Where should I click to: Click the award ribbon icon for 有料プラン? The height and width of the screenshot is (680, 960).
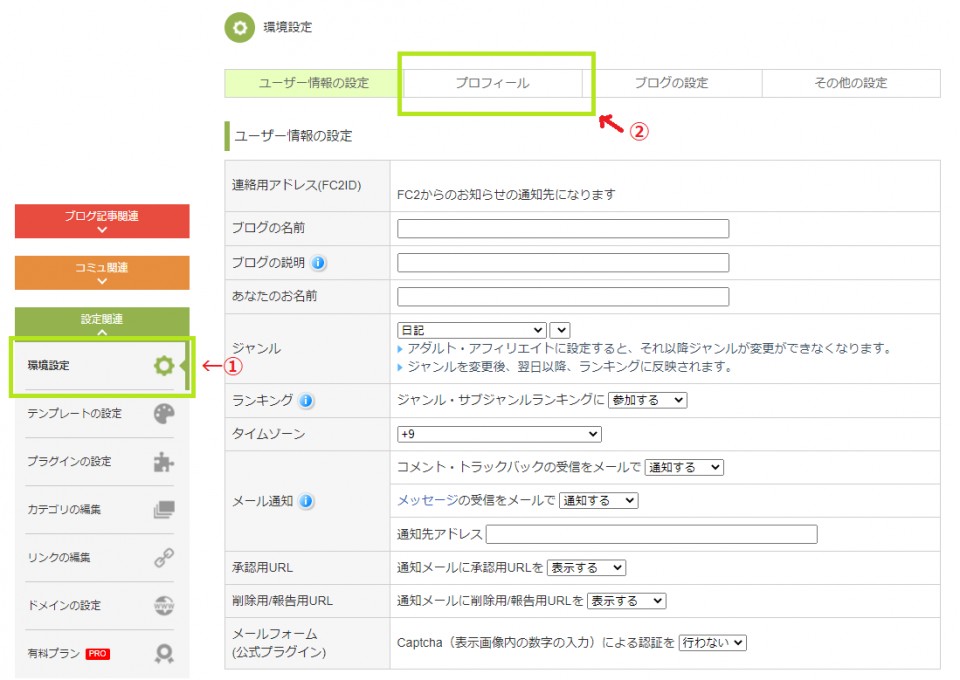pyautogui.click(x=164, y=654)
